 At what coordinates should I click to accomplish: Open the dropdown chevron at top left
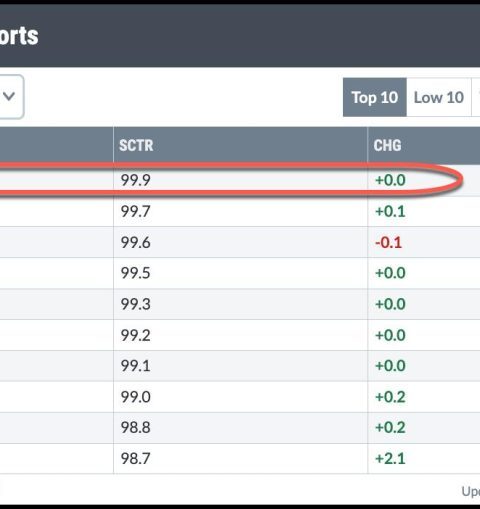tap(9, 97)
